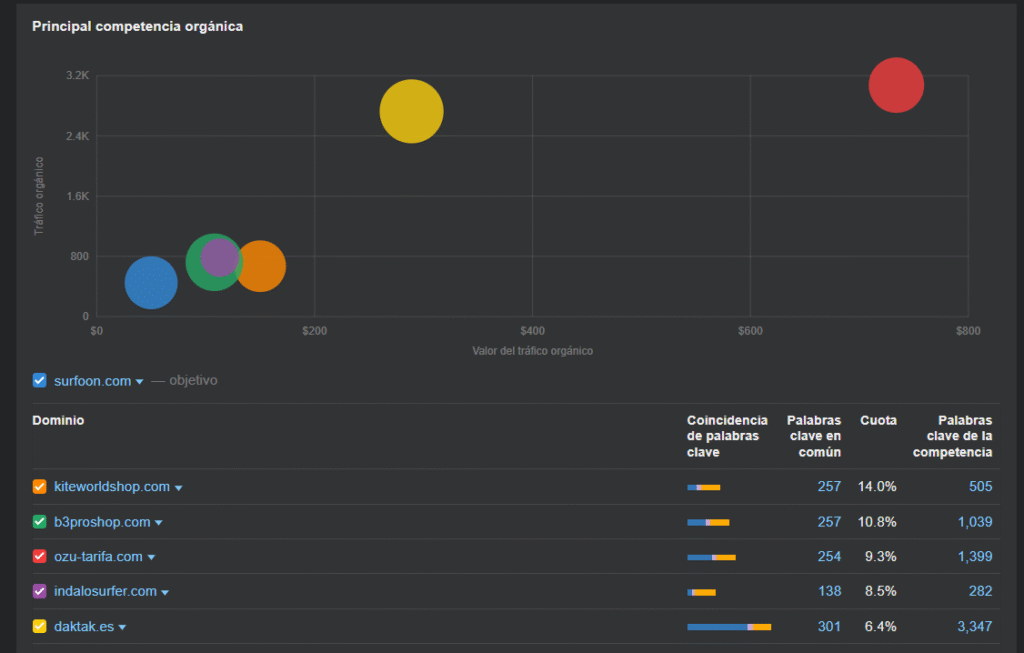Click the yellow bubble in the chart
Screen dimensions: 1024x653
(x=411, y=111)
